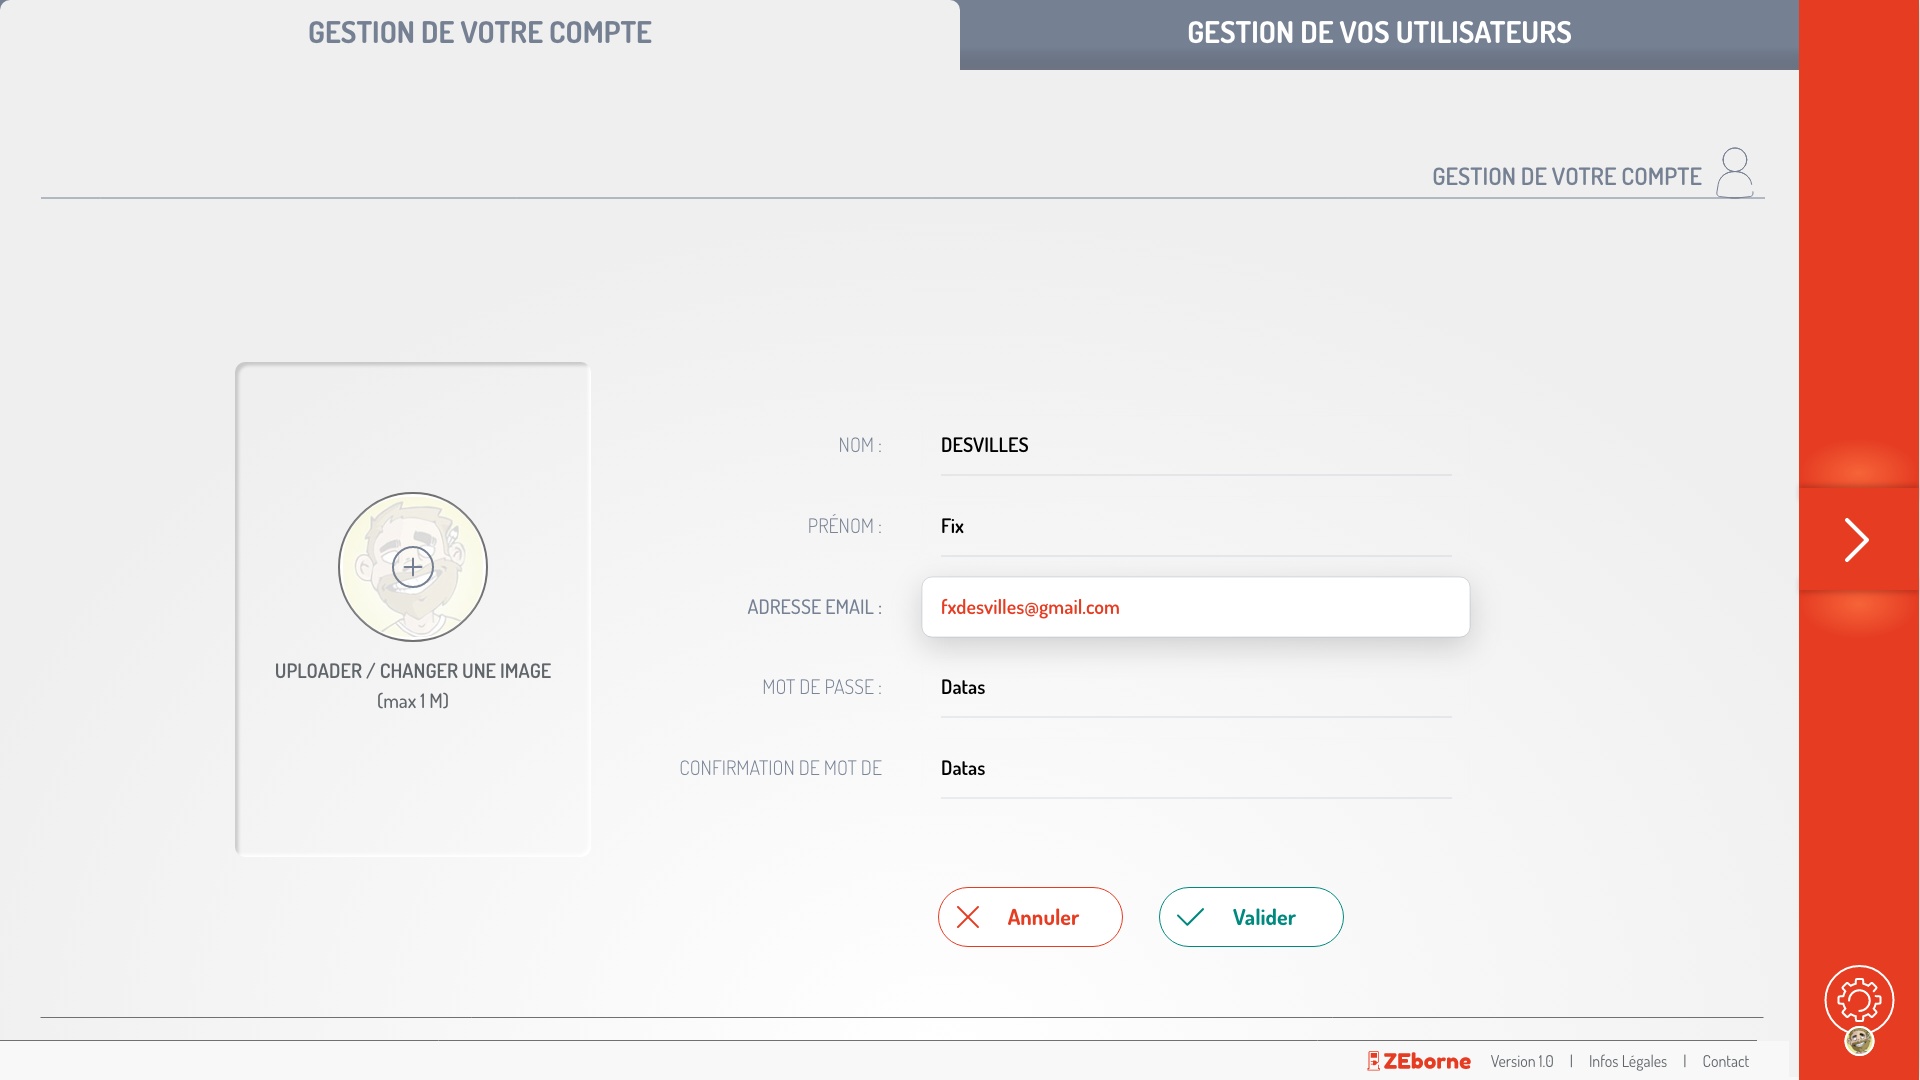Click the user profile outline icon
The height and width of the screenshot is (1080, 1920).
(x=1735, y=173)
